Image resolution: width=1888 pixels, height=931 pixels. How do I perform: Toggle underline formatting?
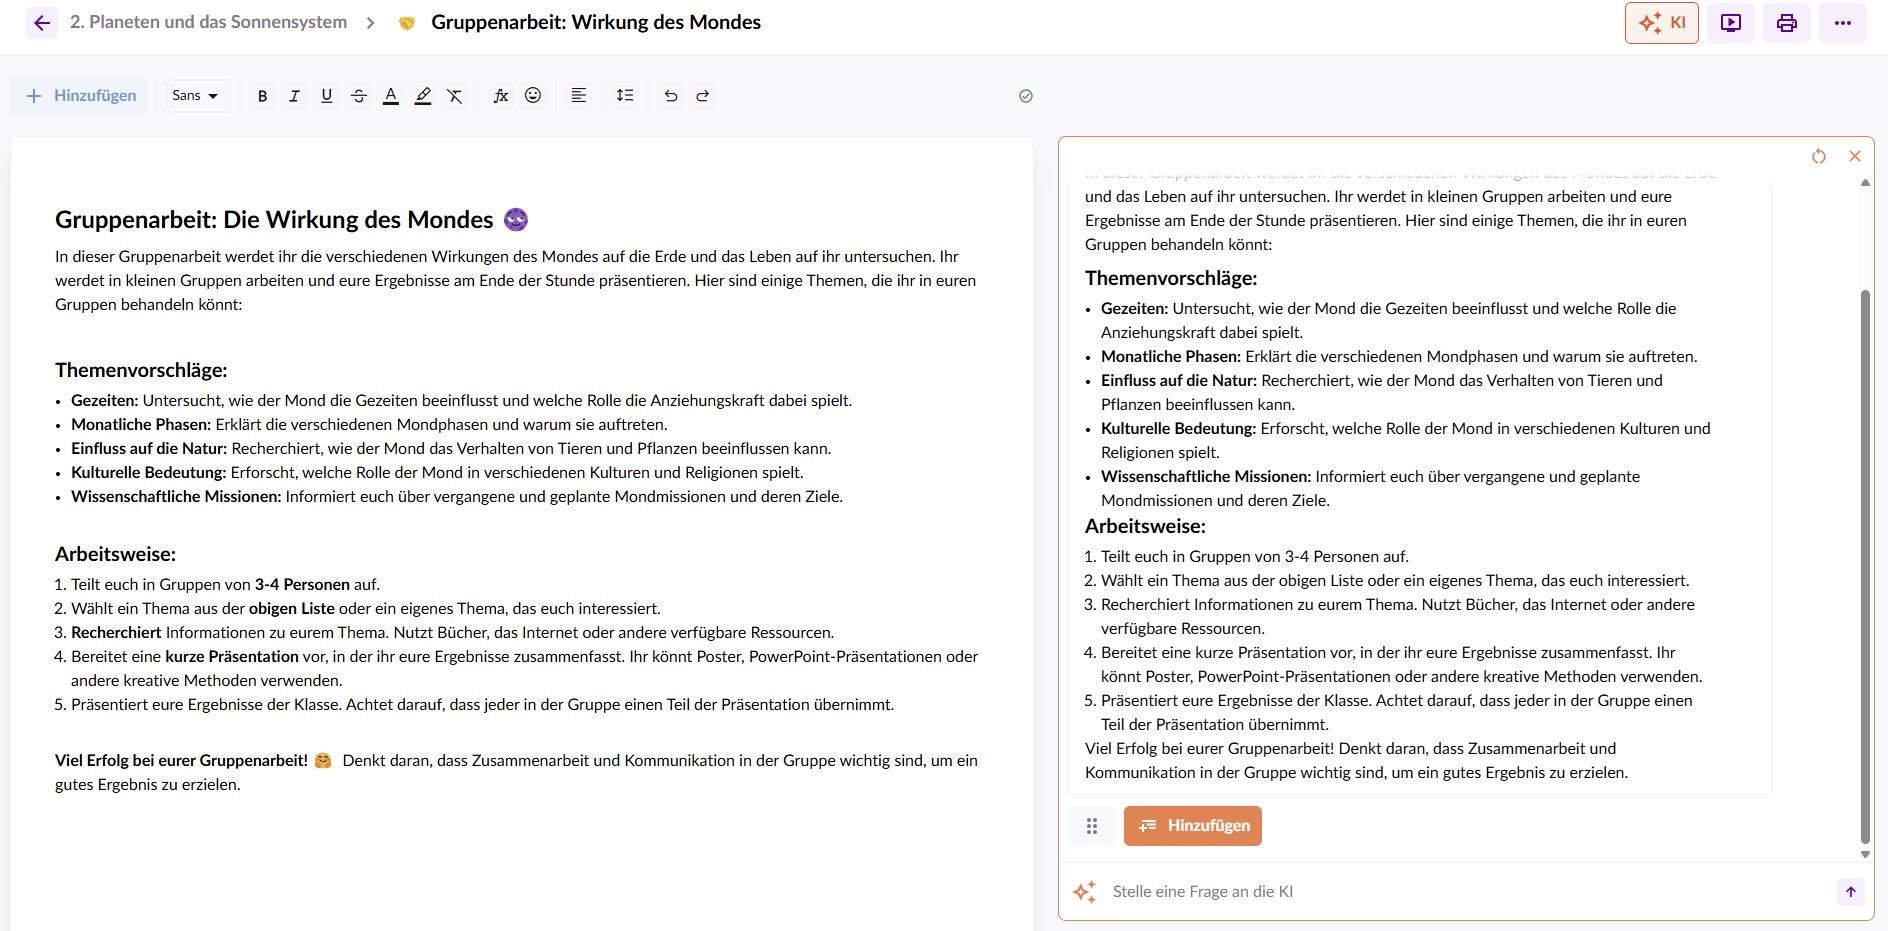tap(326, 96)
